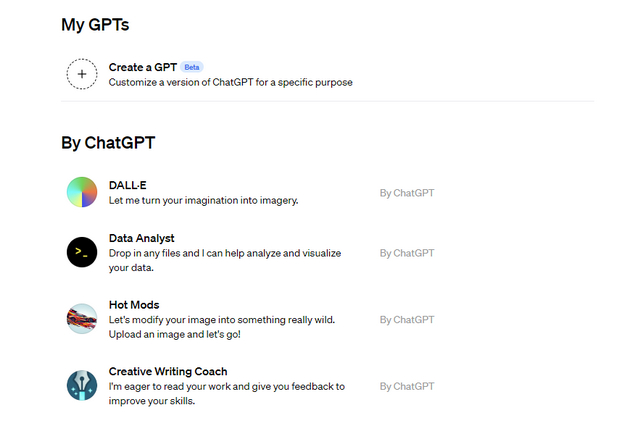Click By ChatGPT label beside Hot Mods
The height and width of the screenshot is (429, 640).
(407, 320)
